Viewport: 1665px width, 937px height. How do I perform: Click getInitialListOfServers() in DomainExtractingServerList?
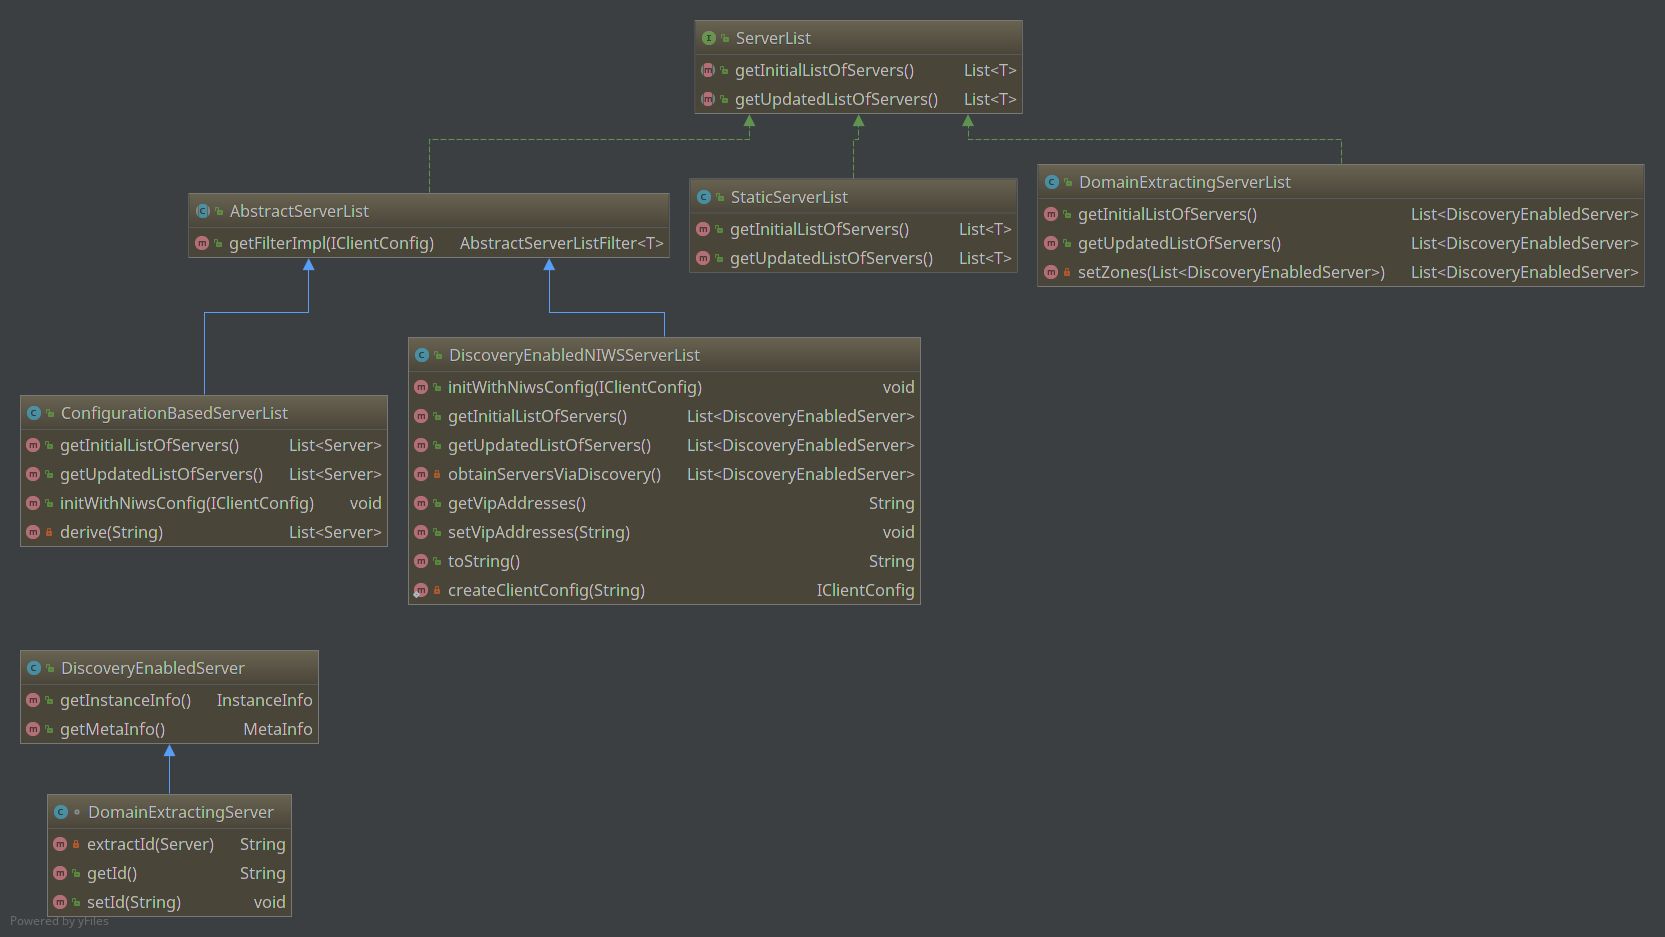pos(1167,214)
